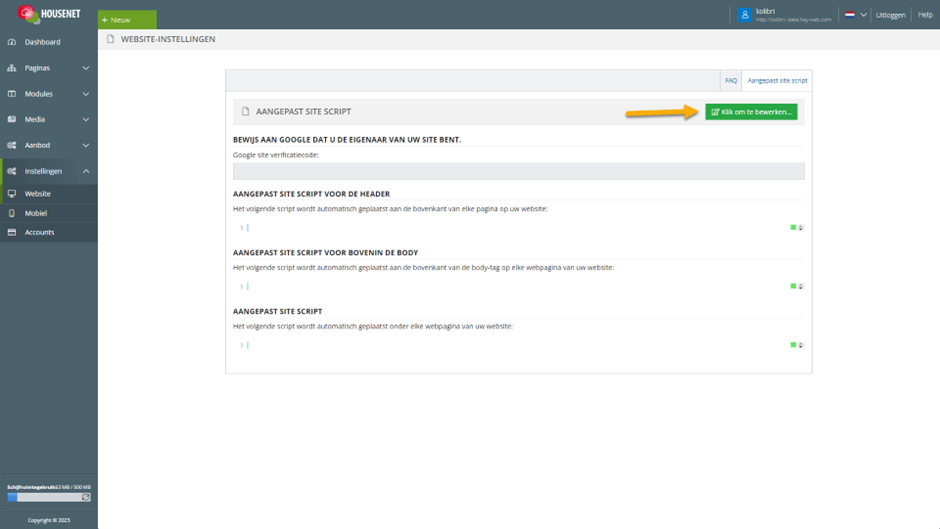
Task: Click the Modules sidebar icon
Action: tap(11, 94)
